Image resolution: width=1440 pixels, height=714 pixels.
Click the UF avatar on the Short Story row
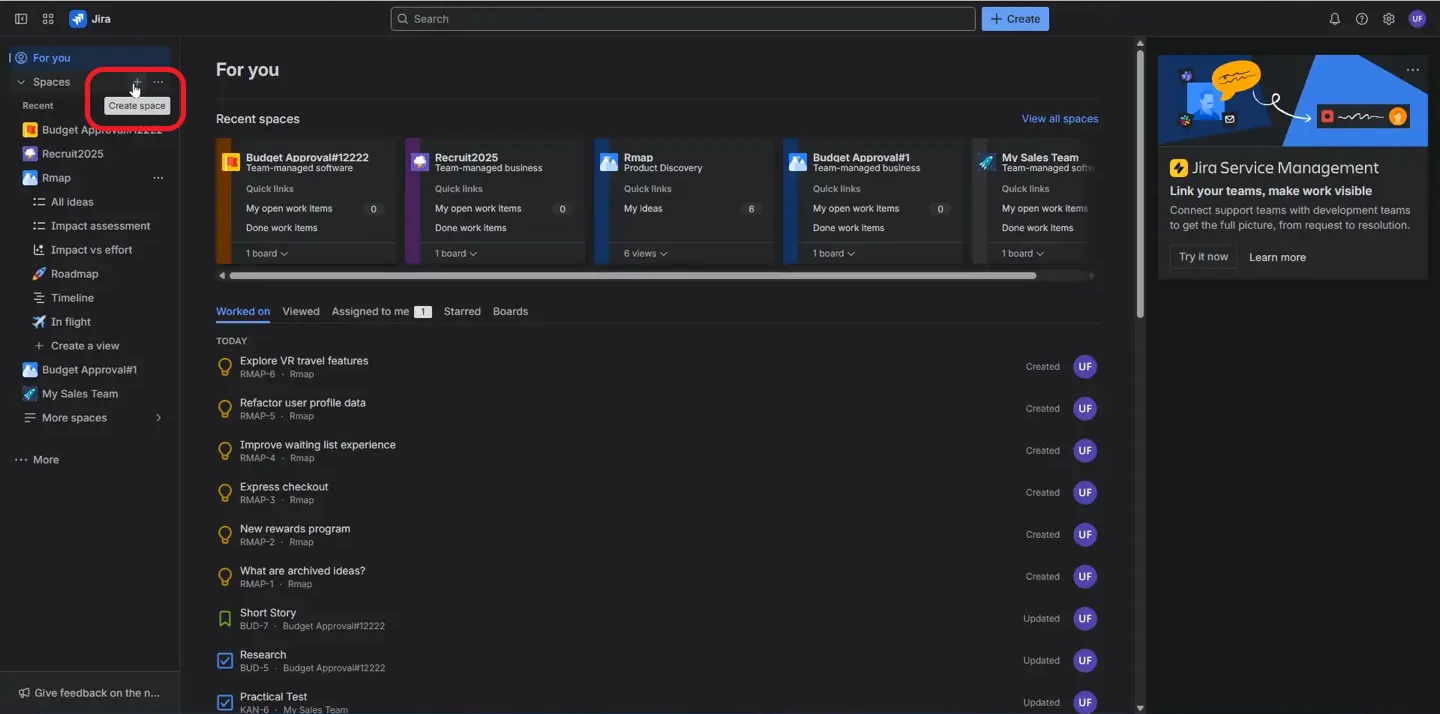pyautogui.click(x=1085, y=619)
